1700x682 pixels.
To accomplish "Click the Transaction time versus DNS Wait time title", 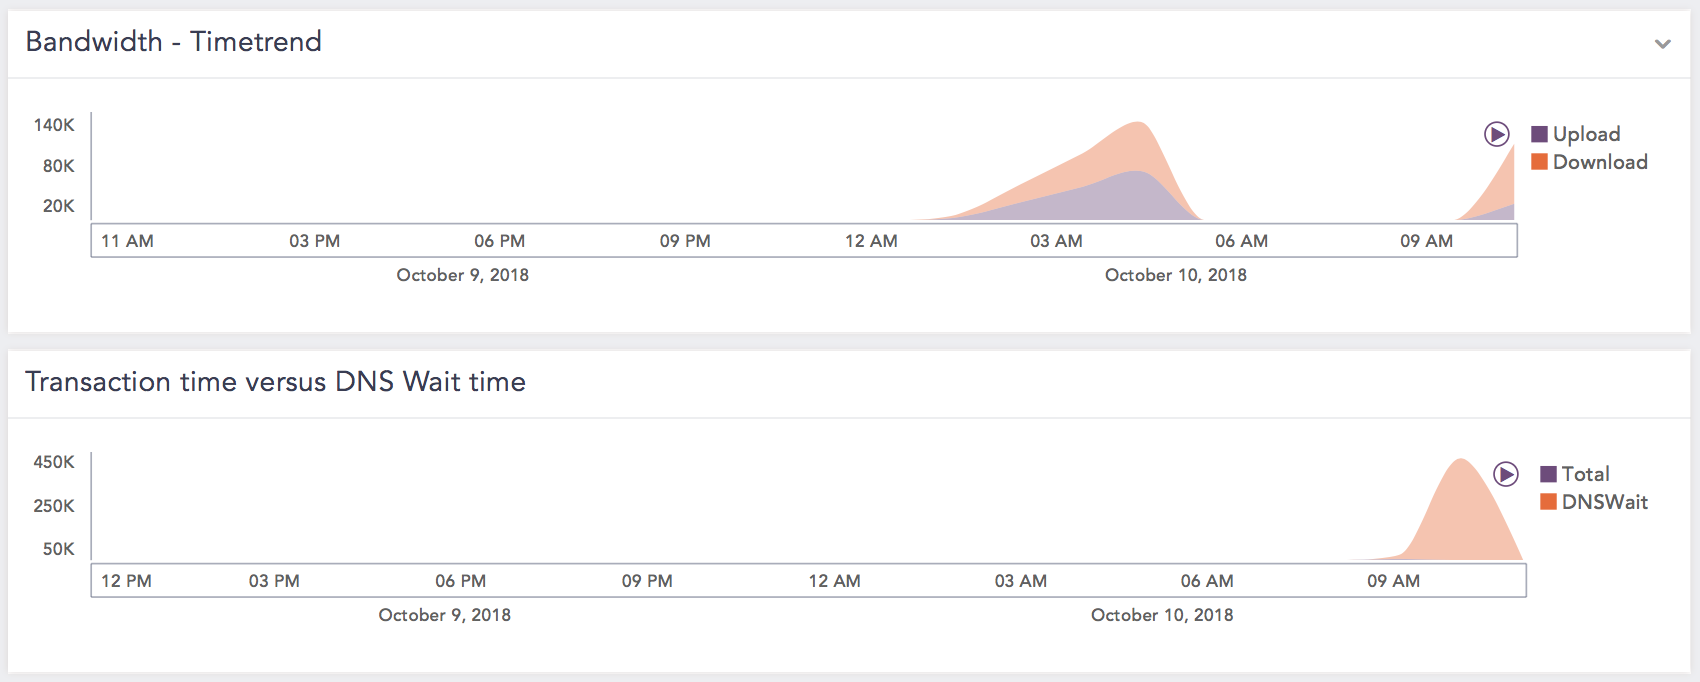I will [x=276, y=381].
